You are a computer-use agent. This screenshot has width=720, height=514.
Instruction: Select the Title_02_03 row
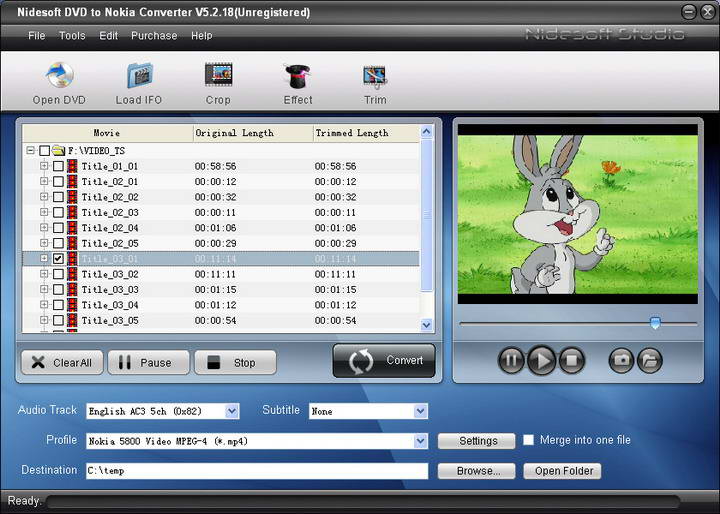tap(221, 213)
